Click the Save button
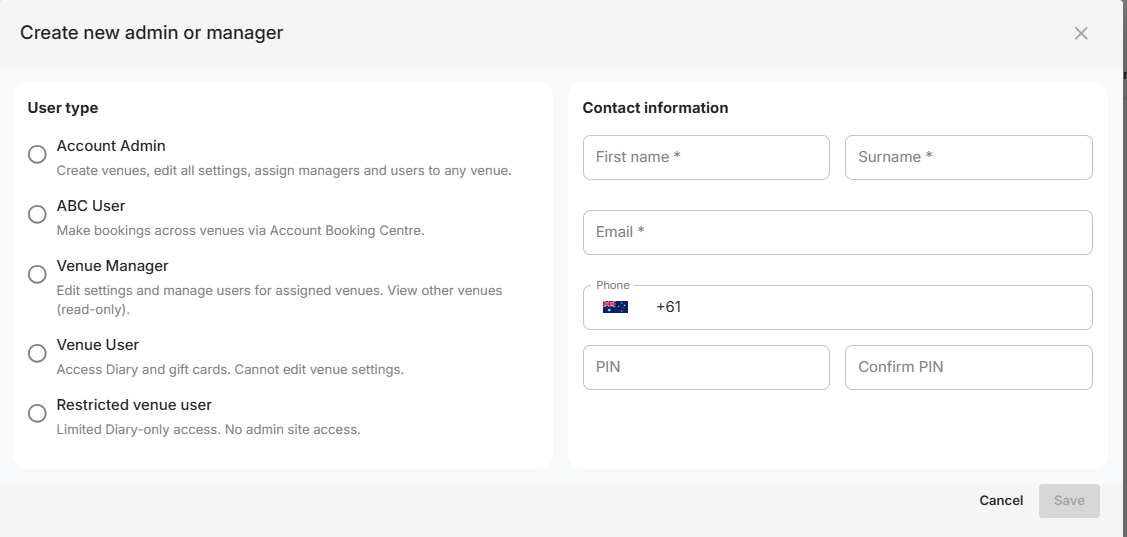 (x=1068, y=500)
